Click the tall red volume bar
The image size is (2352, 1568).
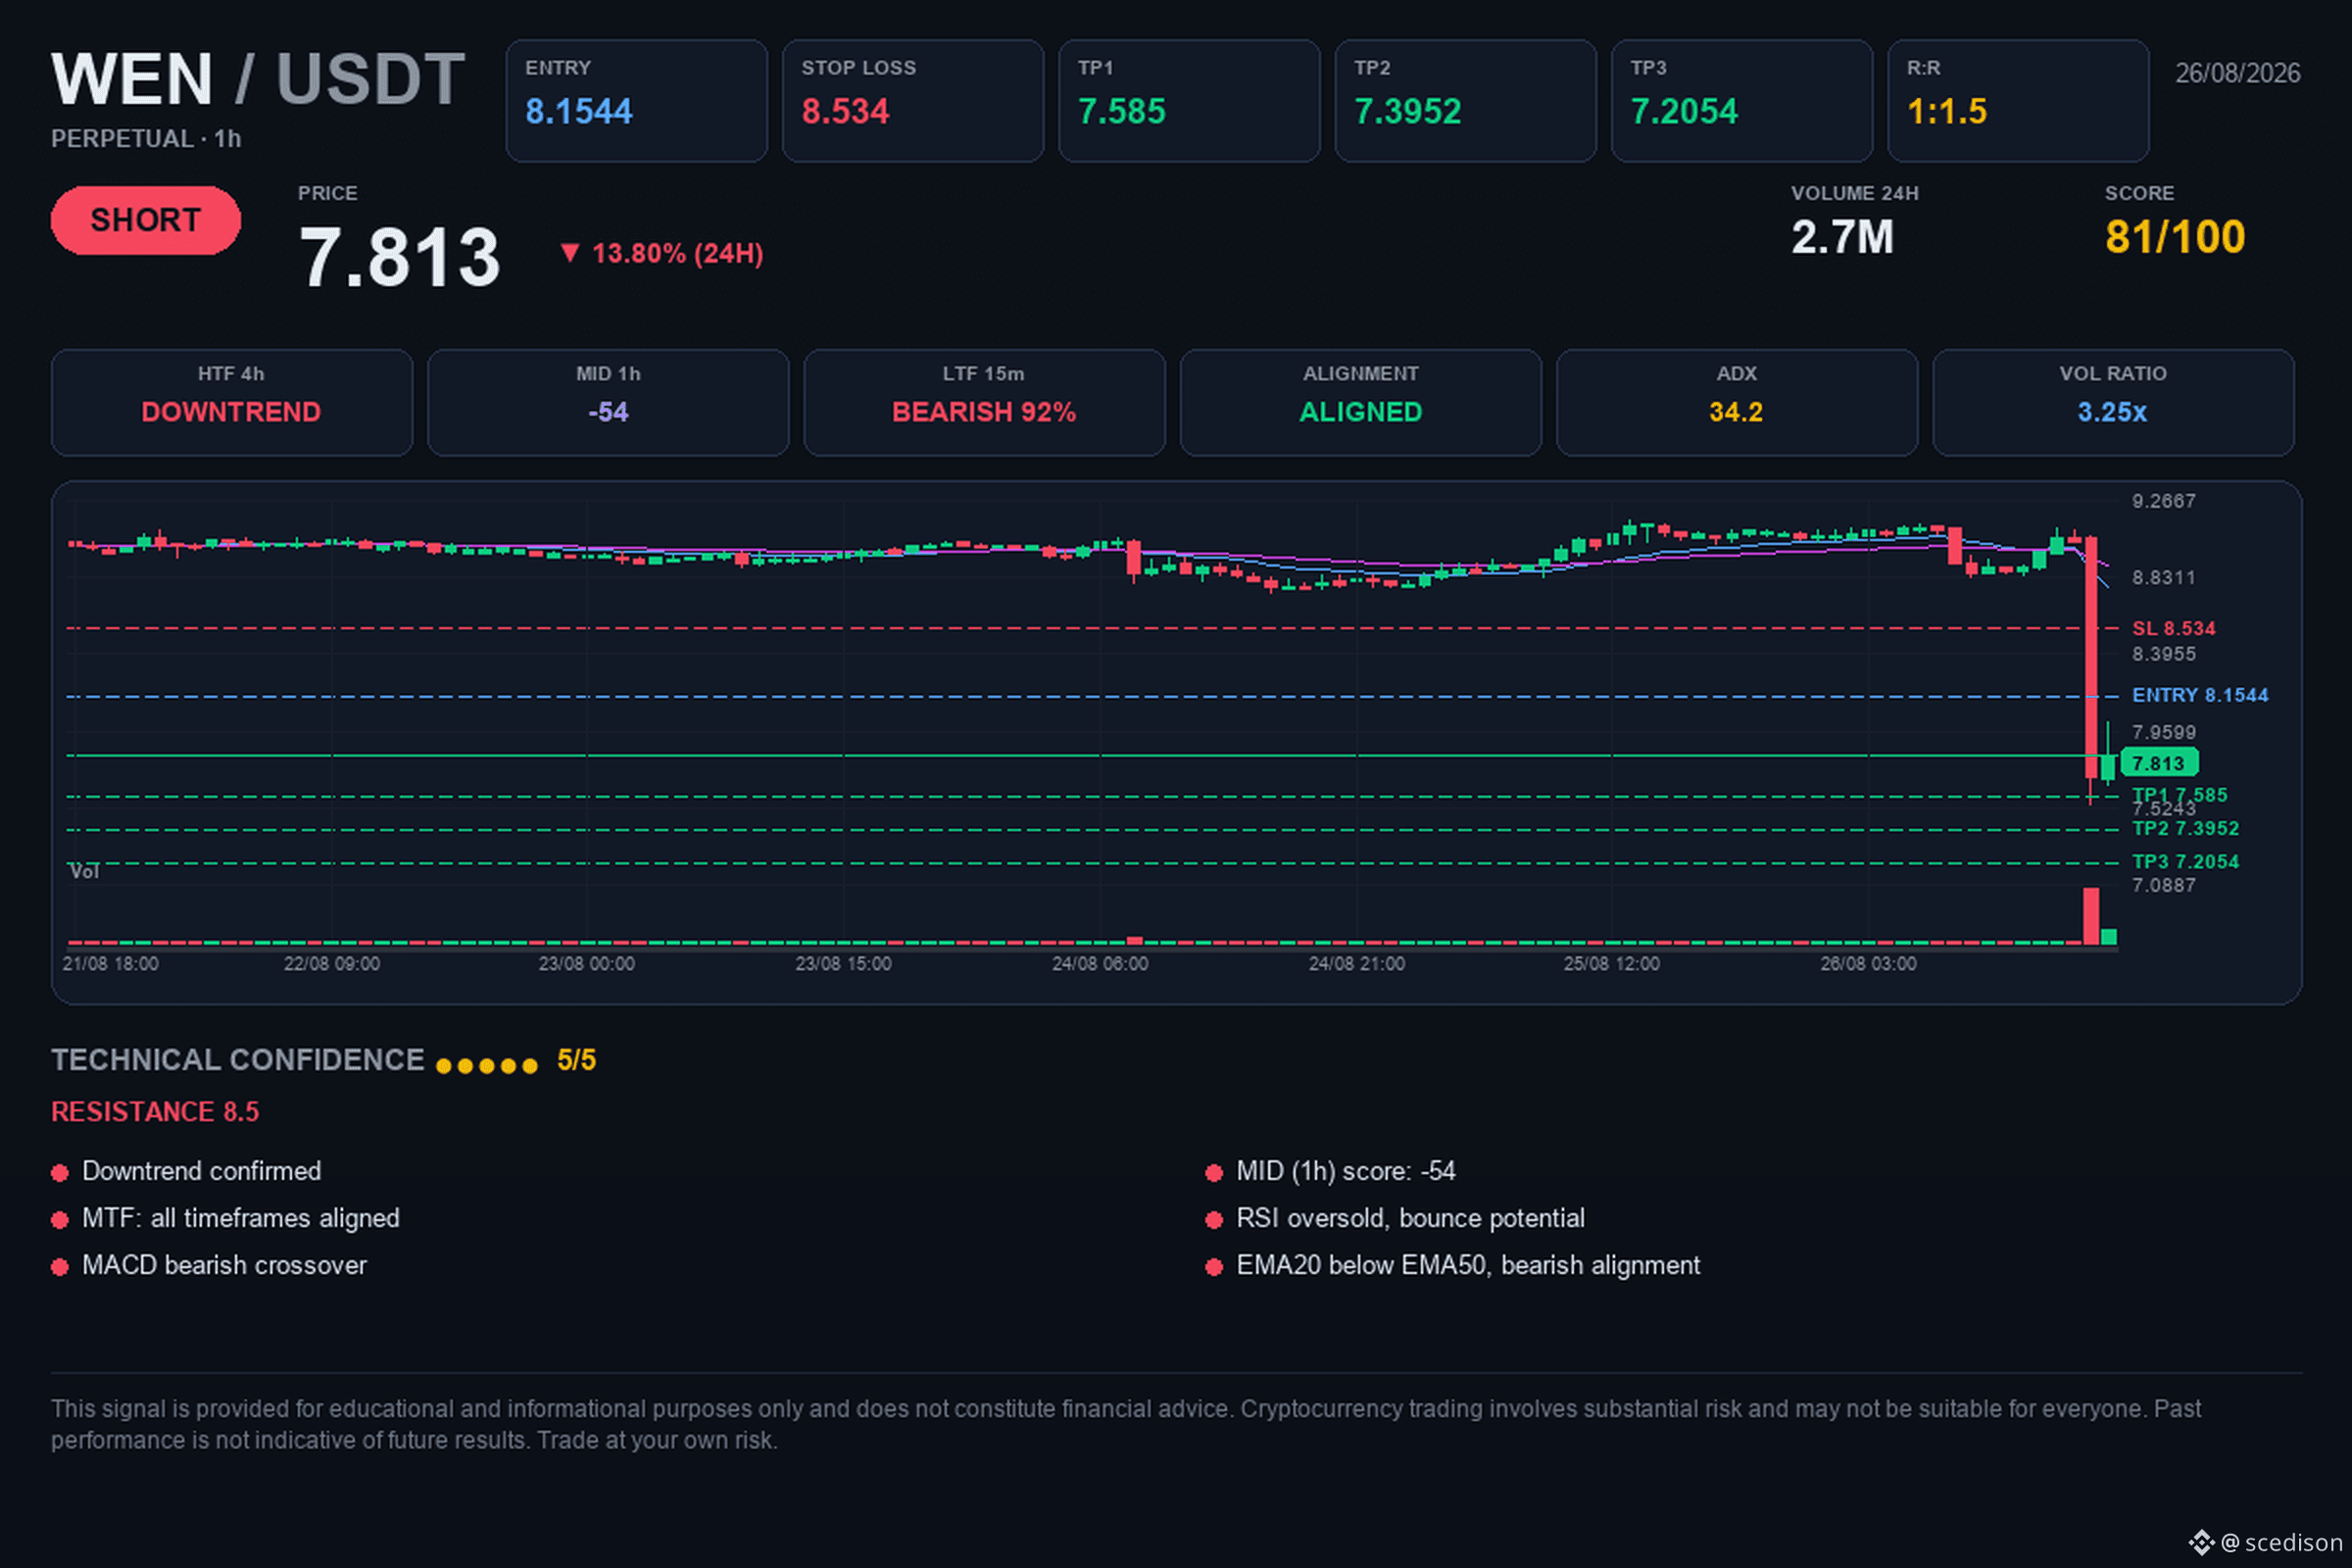coord(2091,915)
